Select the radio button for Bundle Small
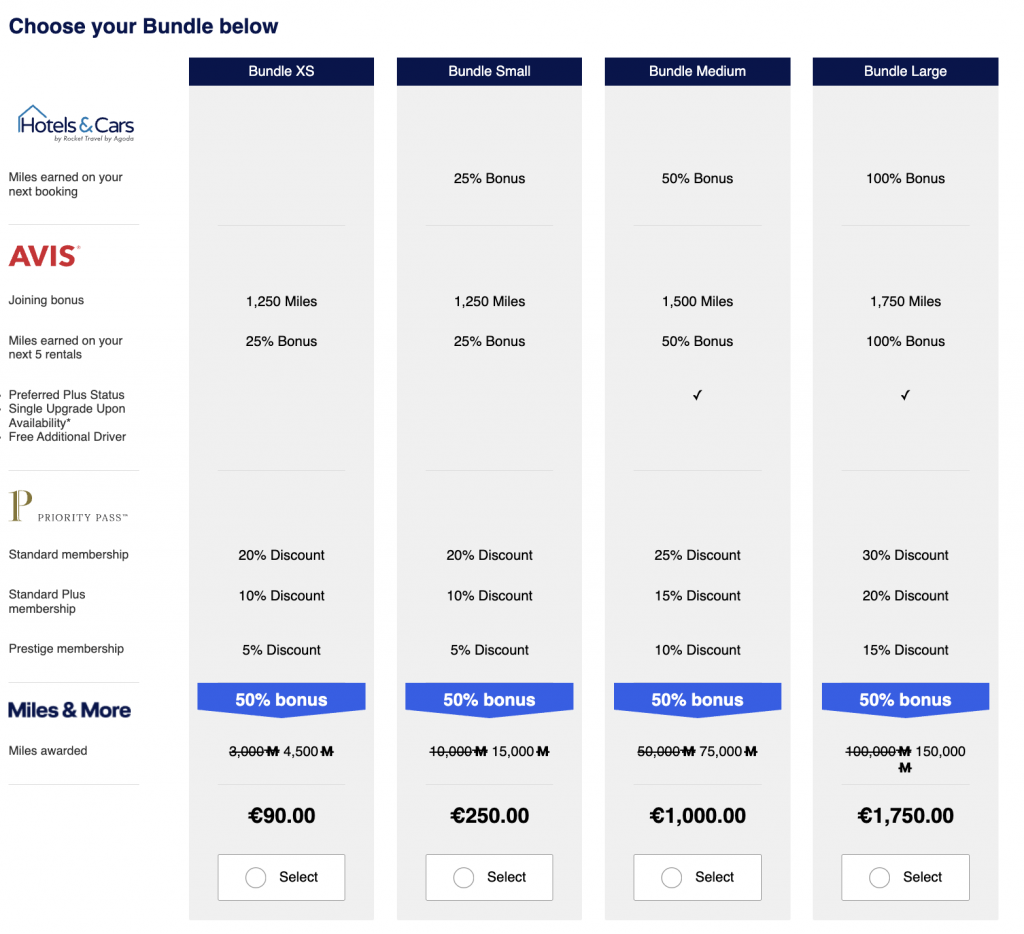1024x934 pixels. pyautogui.click(x=463, y=877)
